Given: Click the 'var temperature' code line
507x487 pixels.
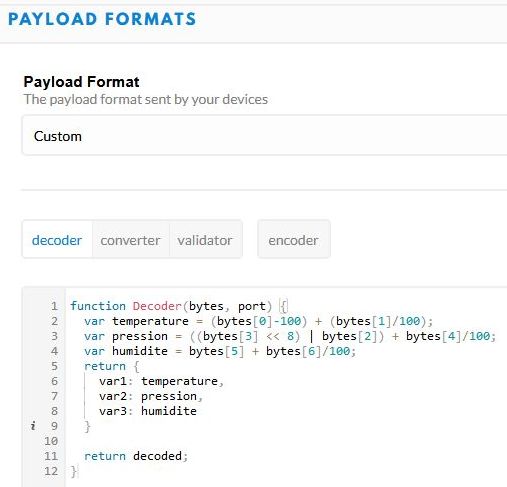Looking at the screenshot, I should (x=258, y=321).
